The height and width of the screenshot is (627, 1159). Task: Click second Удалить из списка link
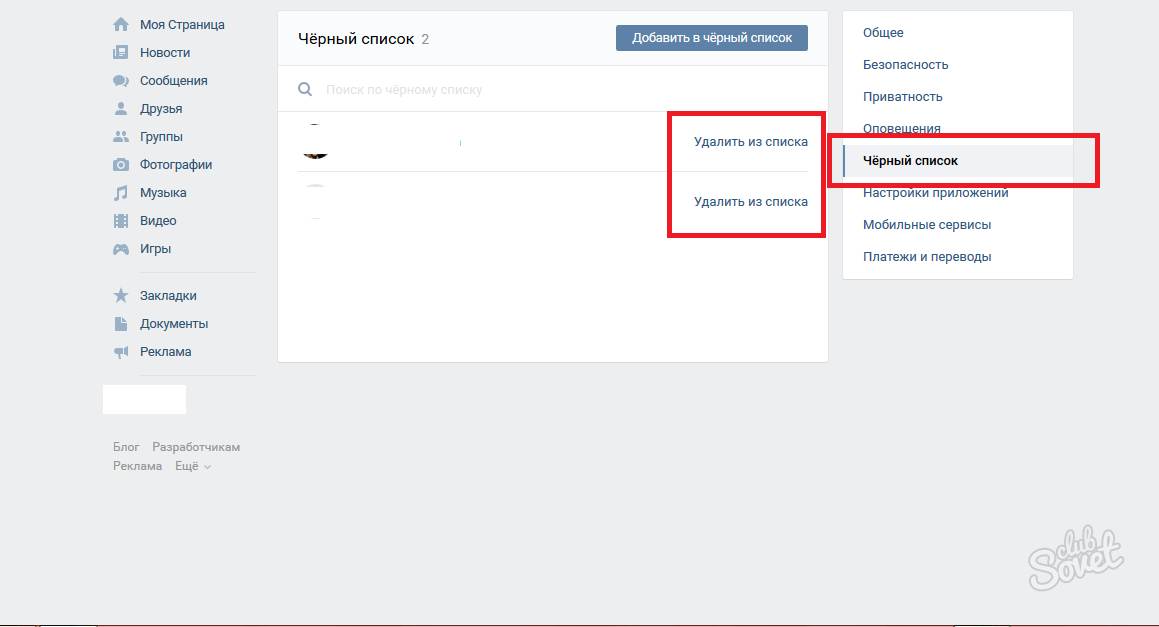tap(750, 202)
